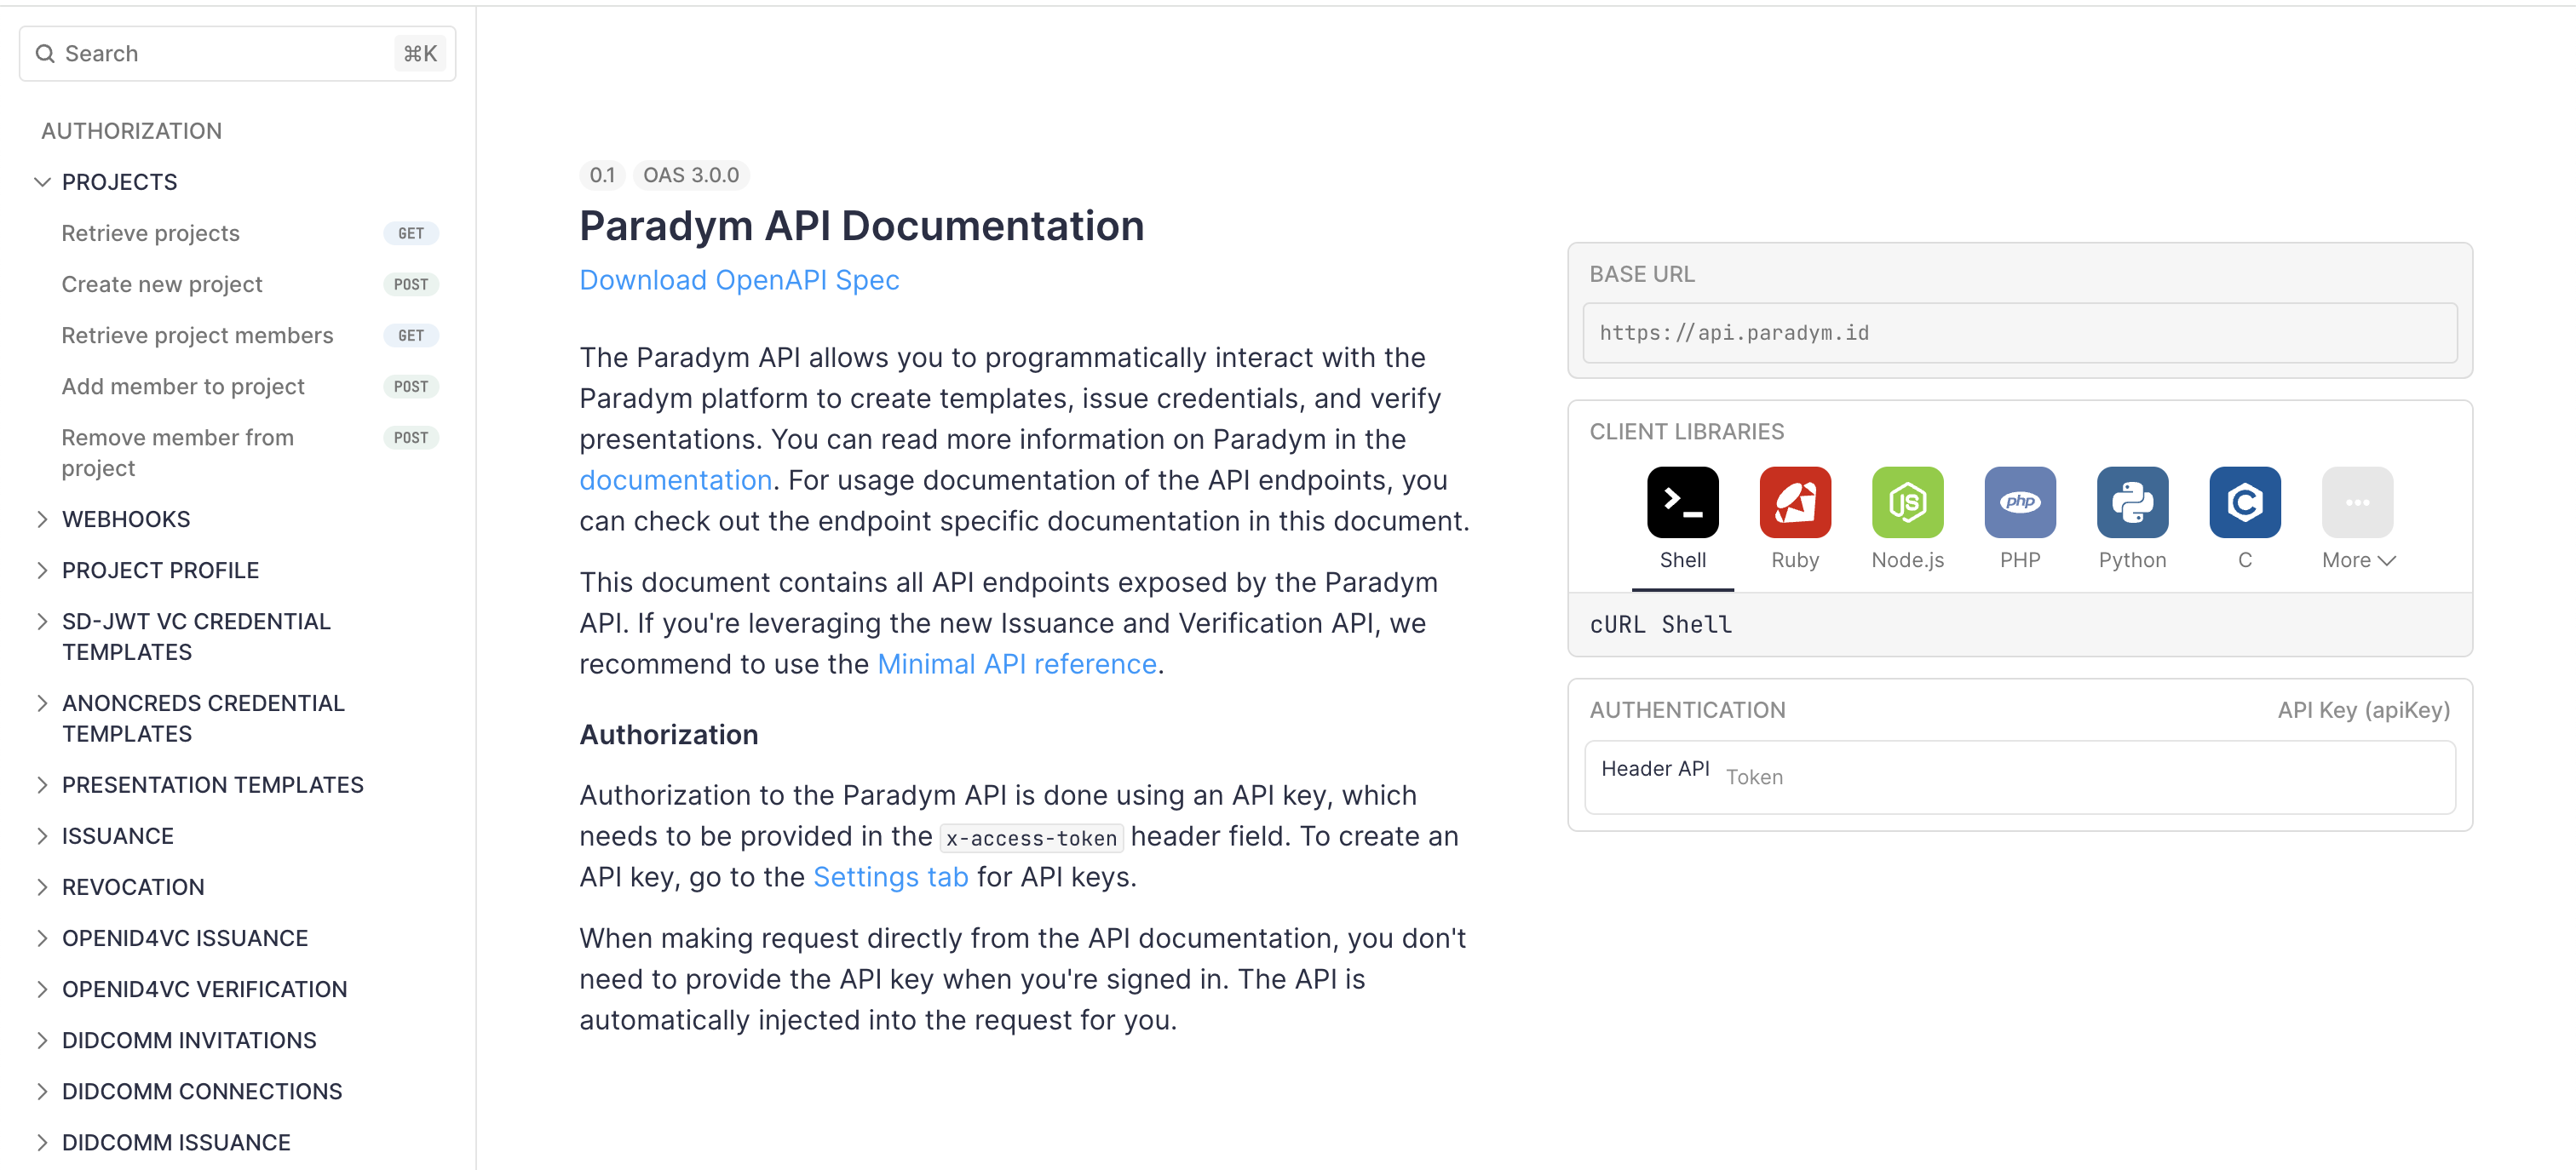This screenshot has height=1170, width=2576.
Task: Open Retrieve project members endpoint
Action: point(250,335)
